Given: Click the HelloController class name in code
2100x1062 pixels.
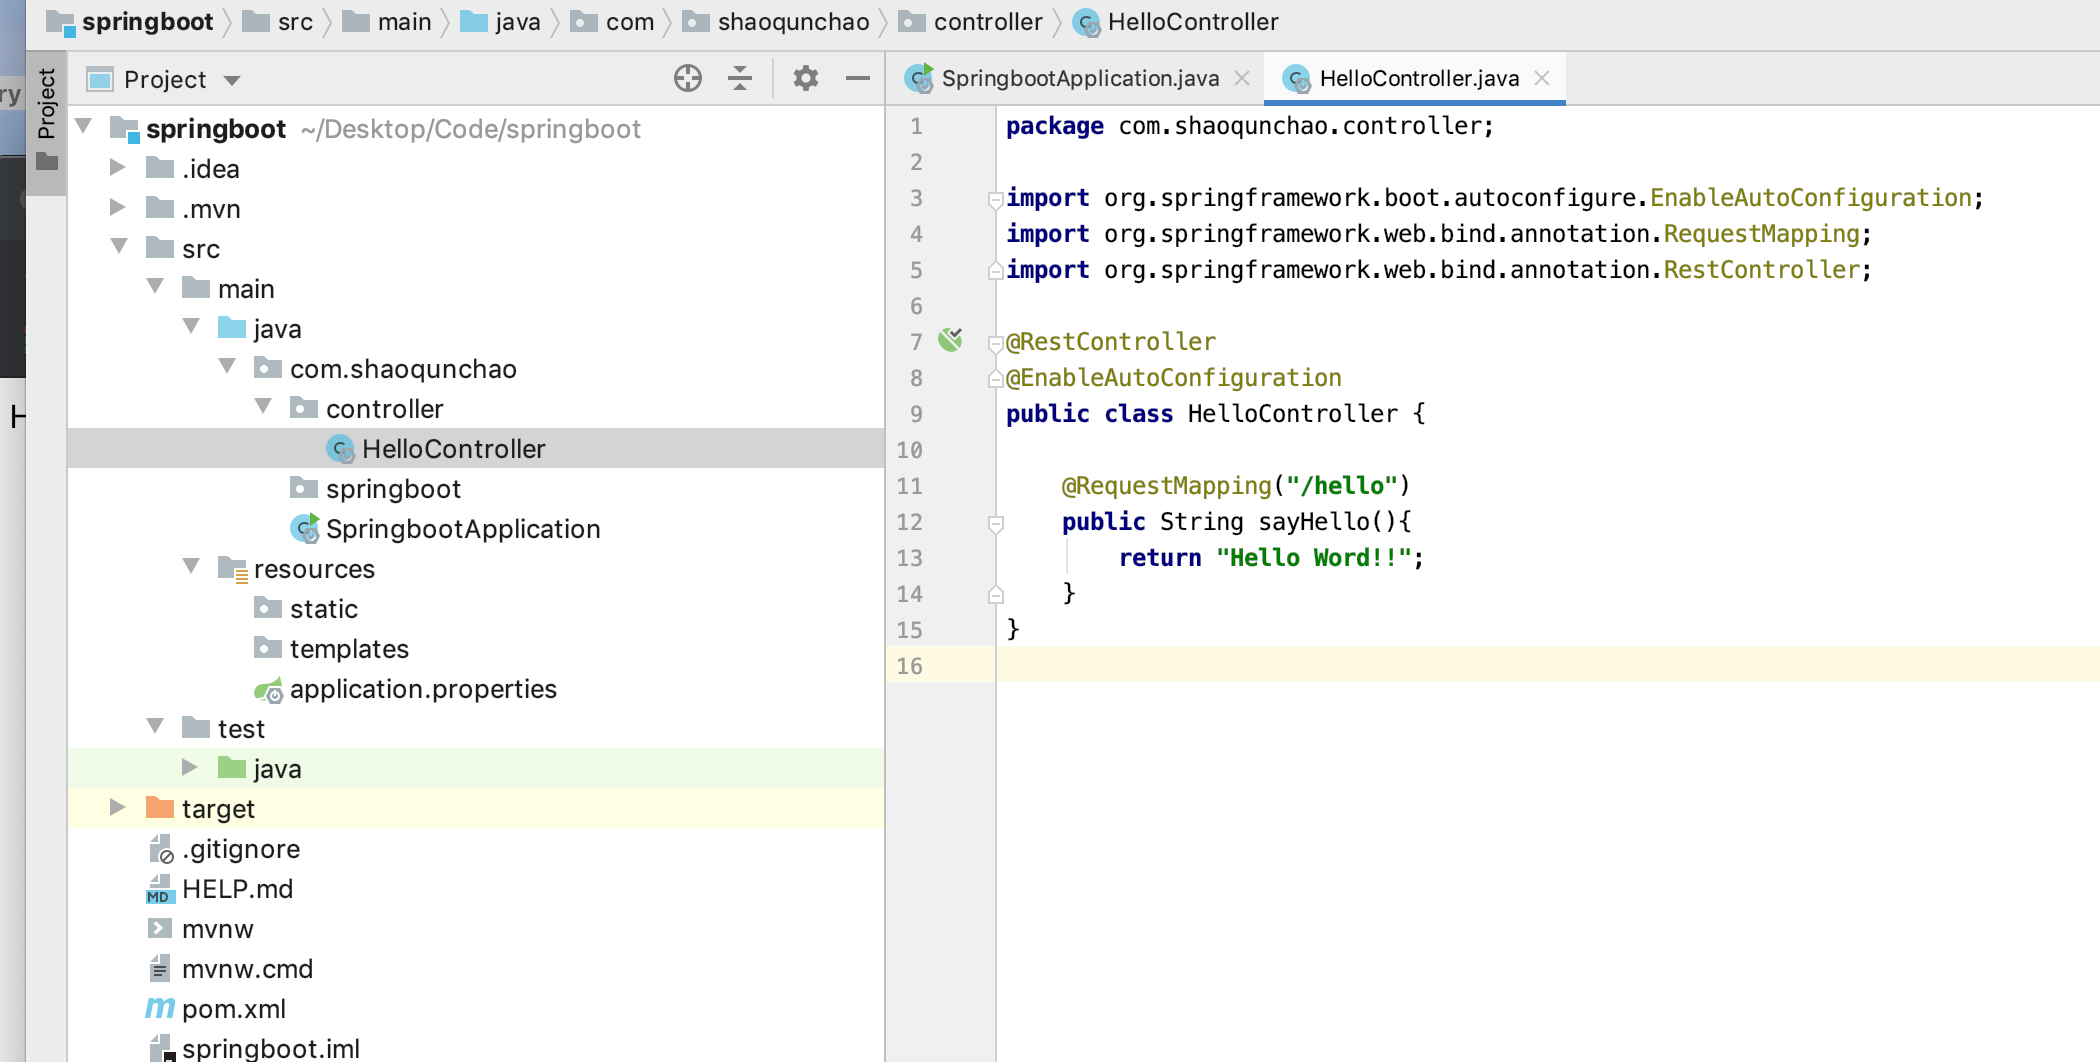Looking at the screenshot, I should 1292,414.
